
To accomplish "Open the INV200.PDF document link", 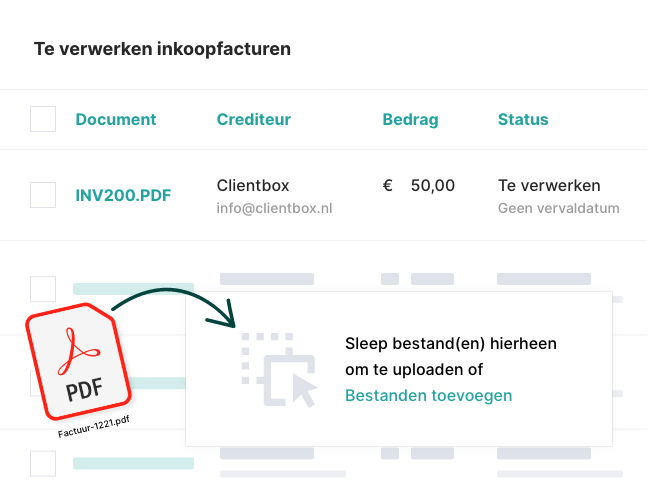I will 123,195.
